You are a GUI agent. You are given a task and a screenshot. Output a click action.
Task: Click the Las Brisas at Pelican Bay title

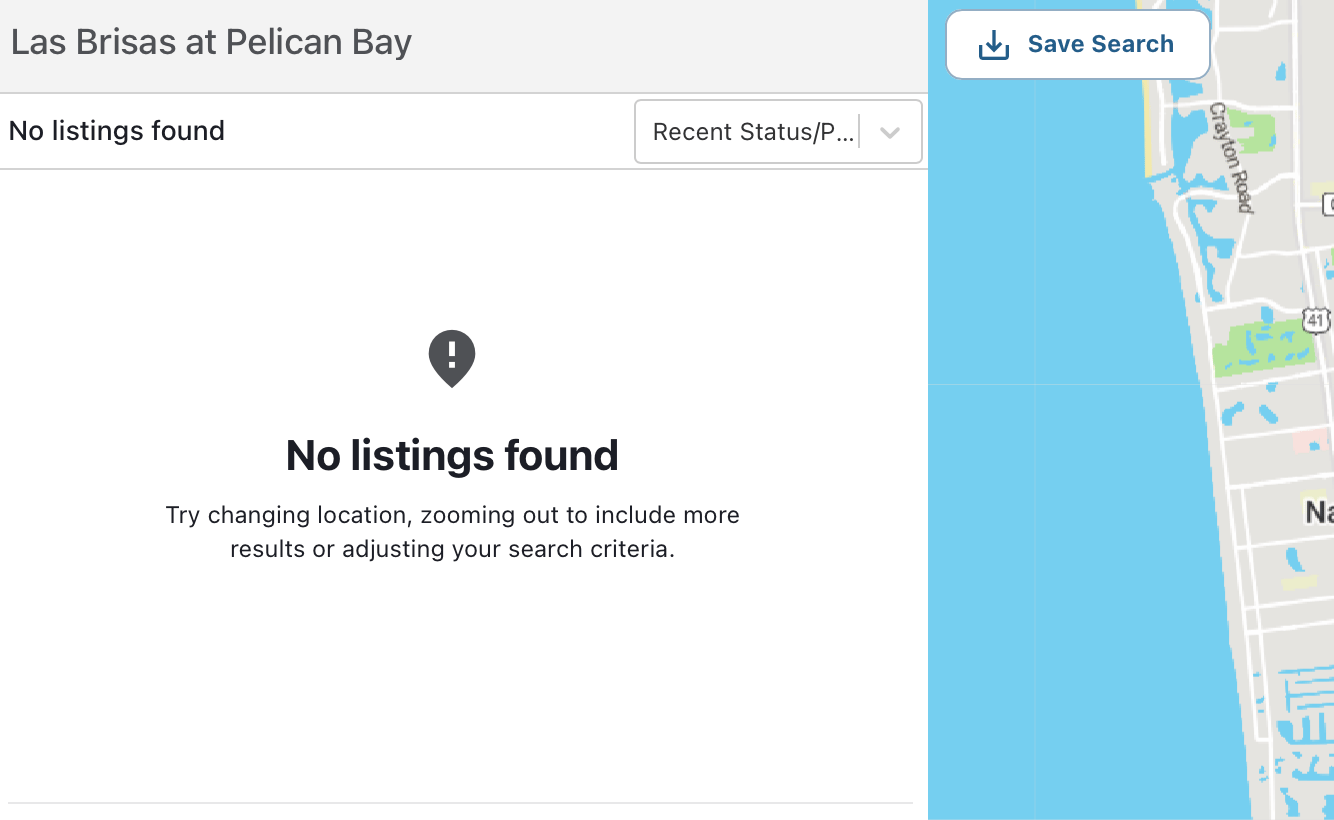pos(211,42)
